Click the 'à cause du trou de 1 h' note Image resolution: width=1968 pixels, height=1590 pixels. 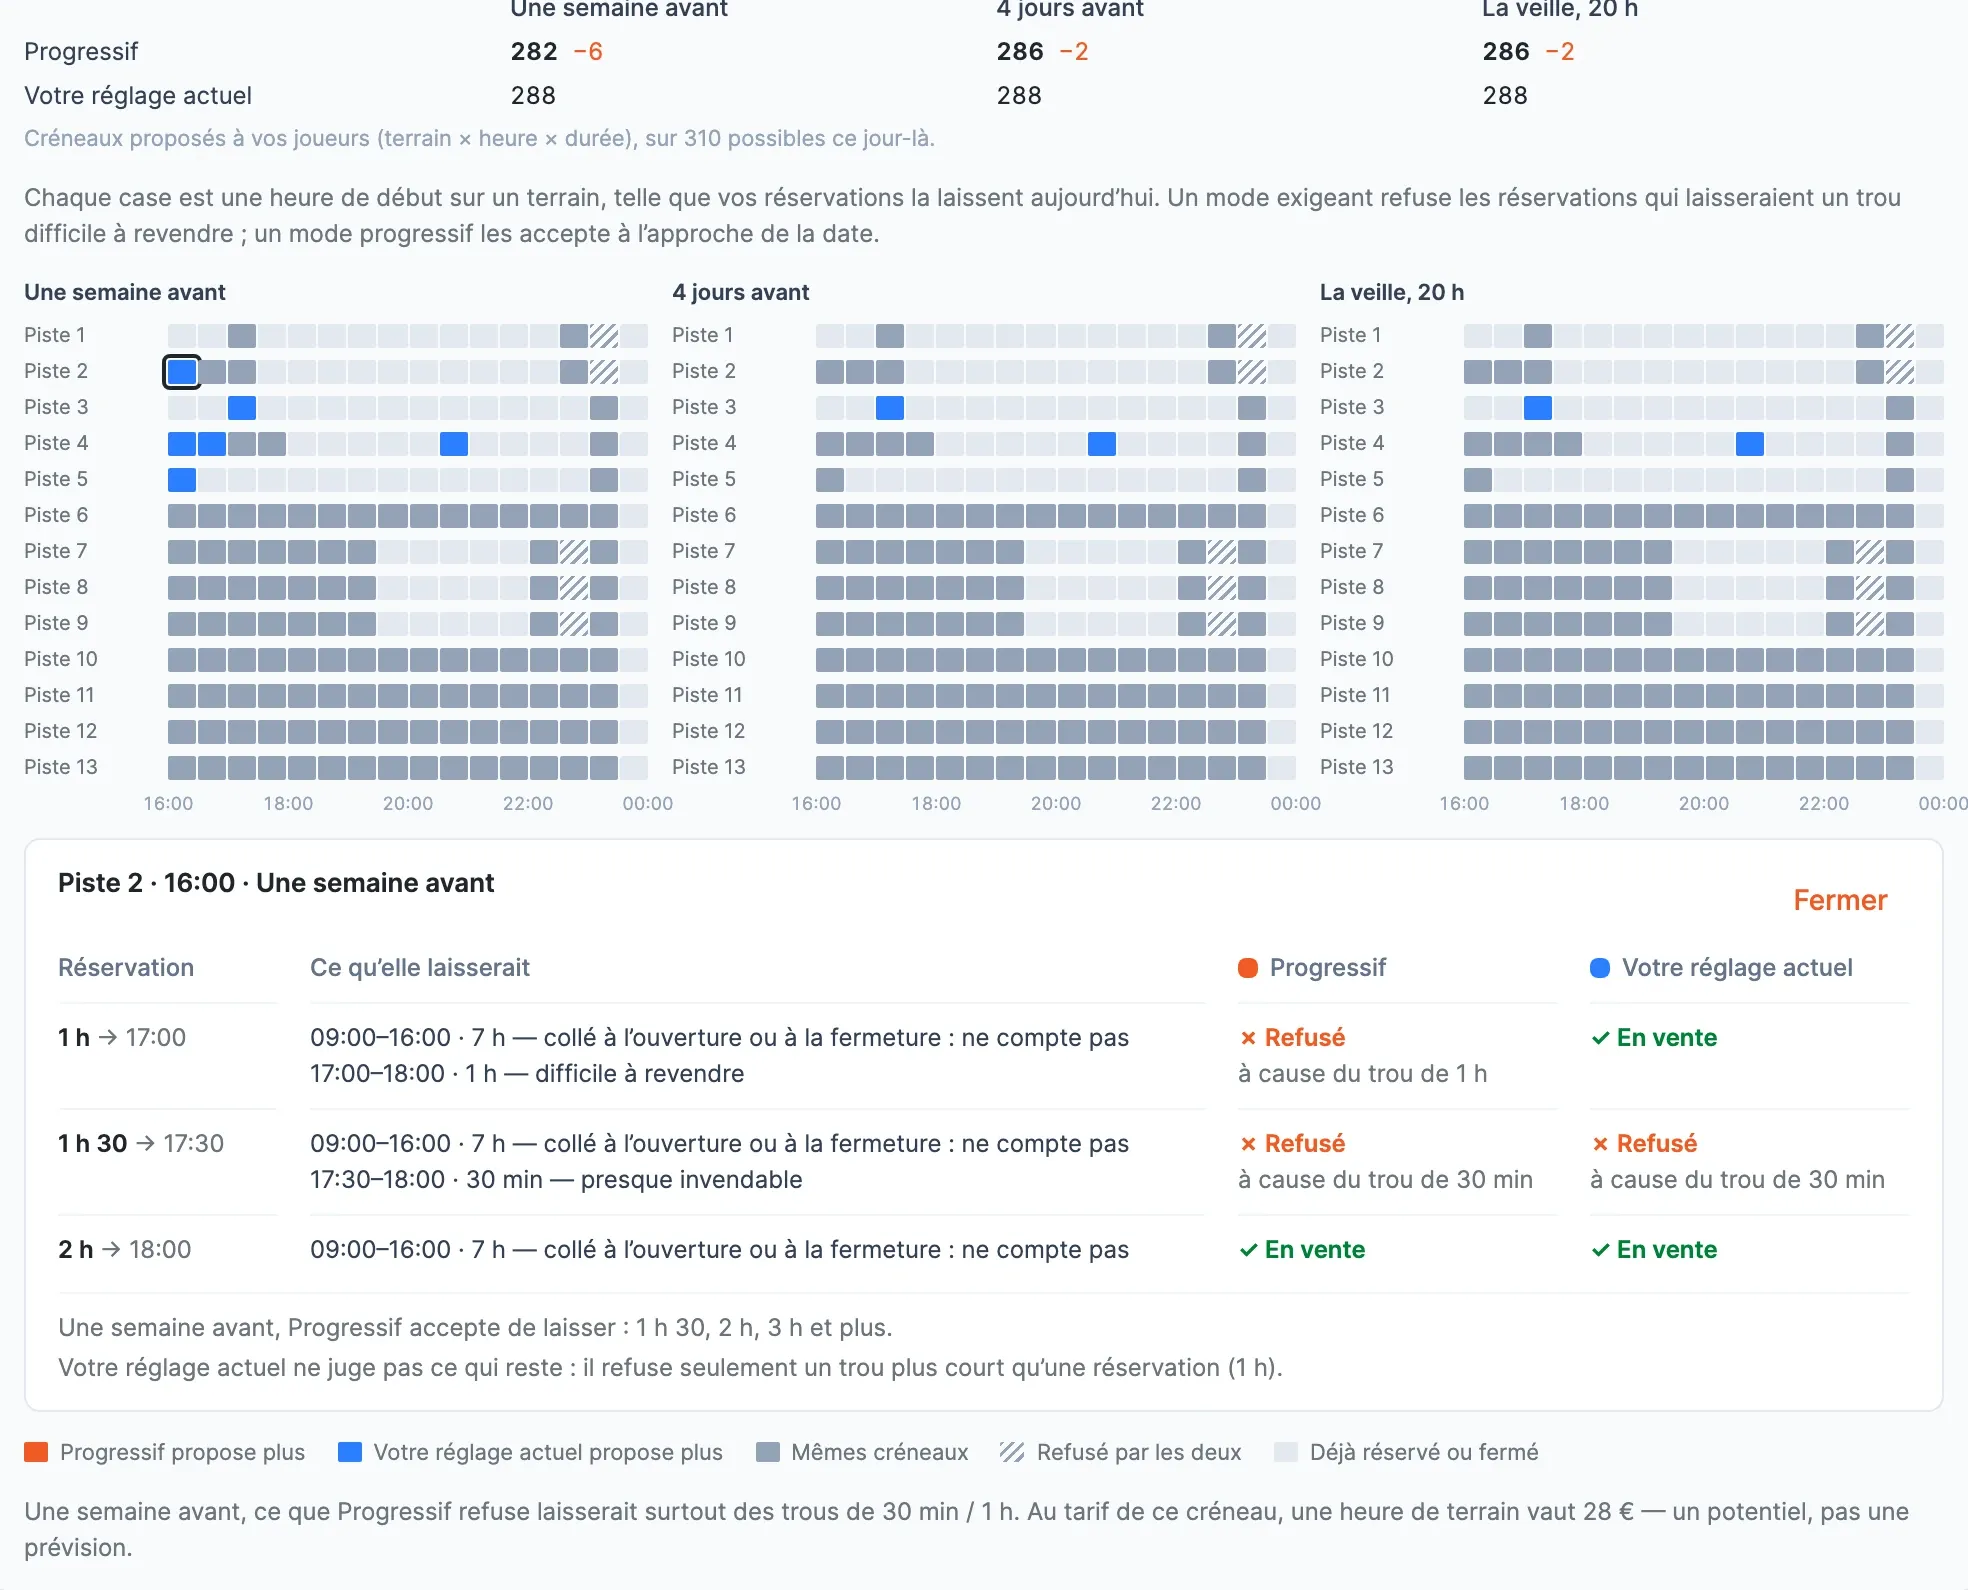coord(1362,1074)
